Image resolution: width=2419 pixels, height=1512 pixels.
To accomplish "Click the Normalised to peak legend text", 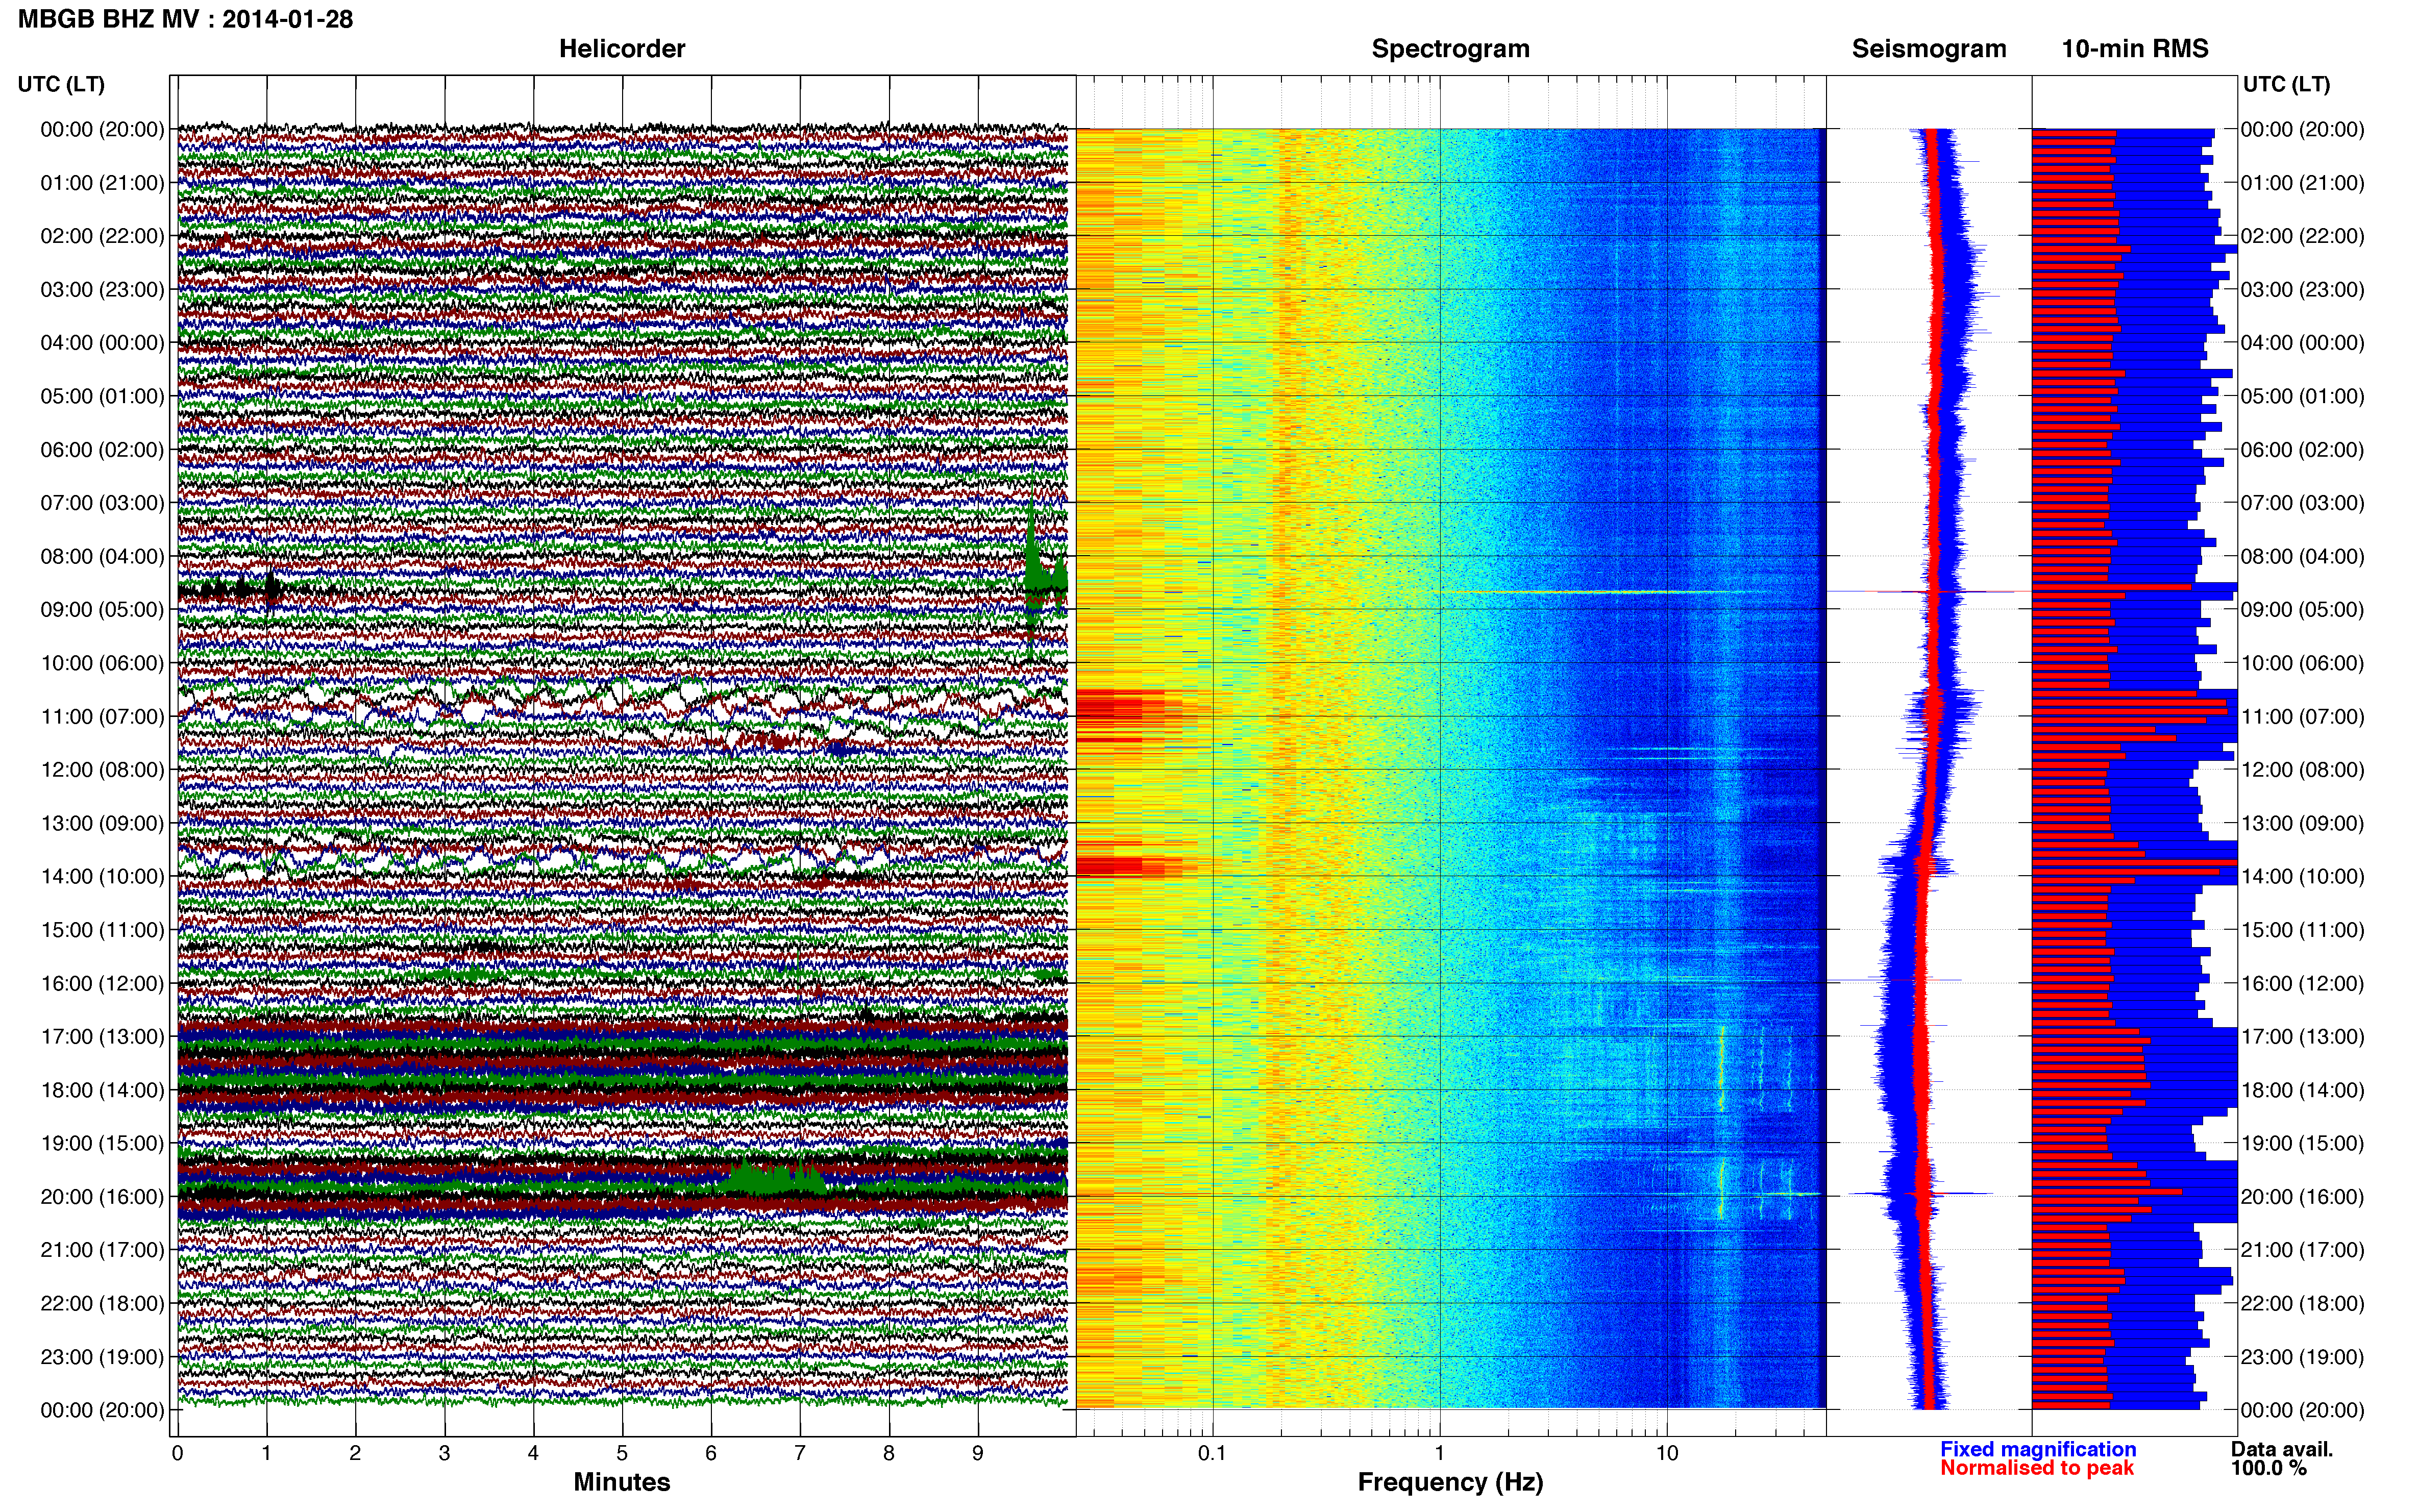I will (2037, 1468).
